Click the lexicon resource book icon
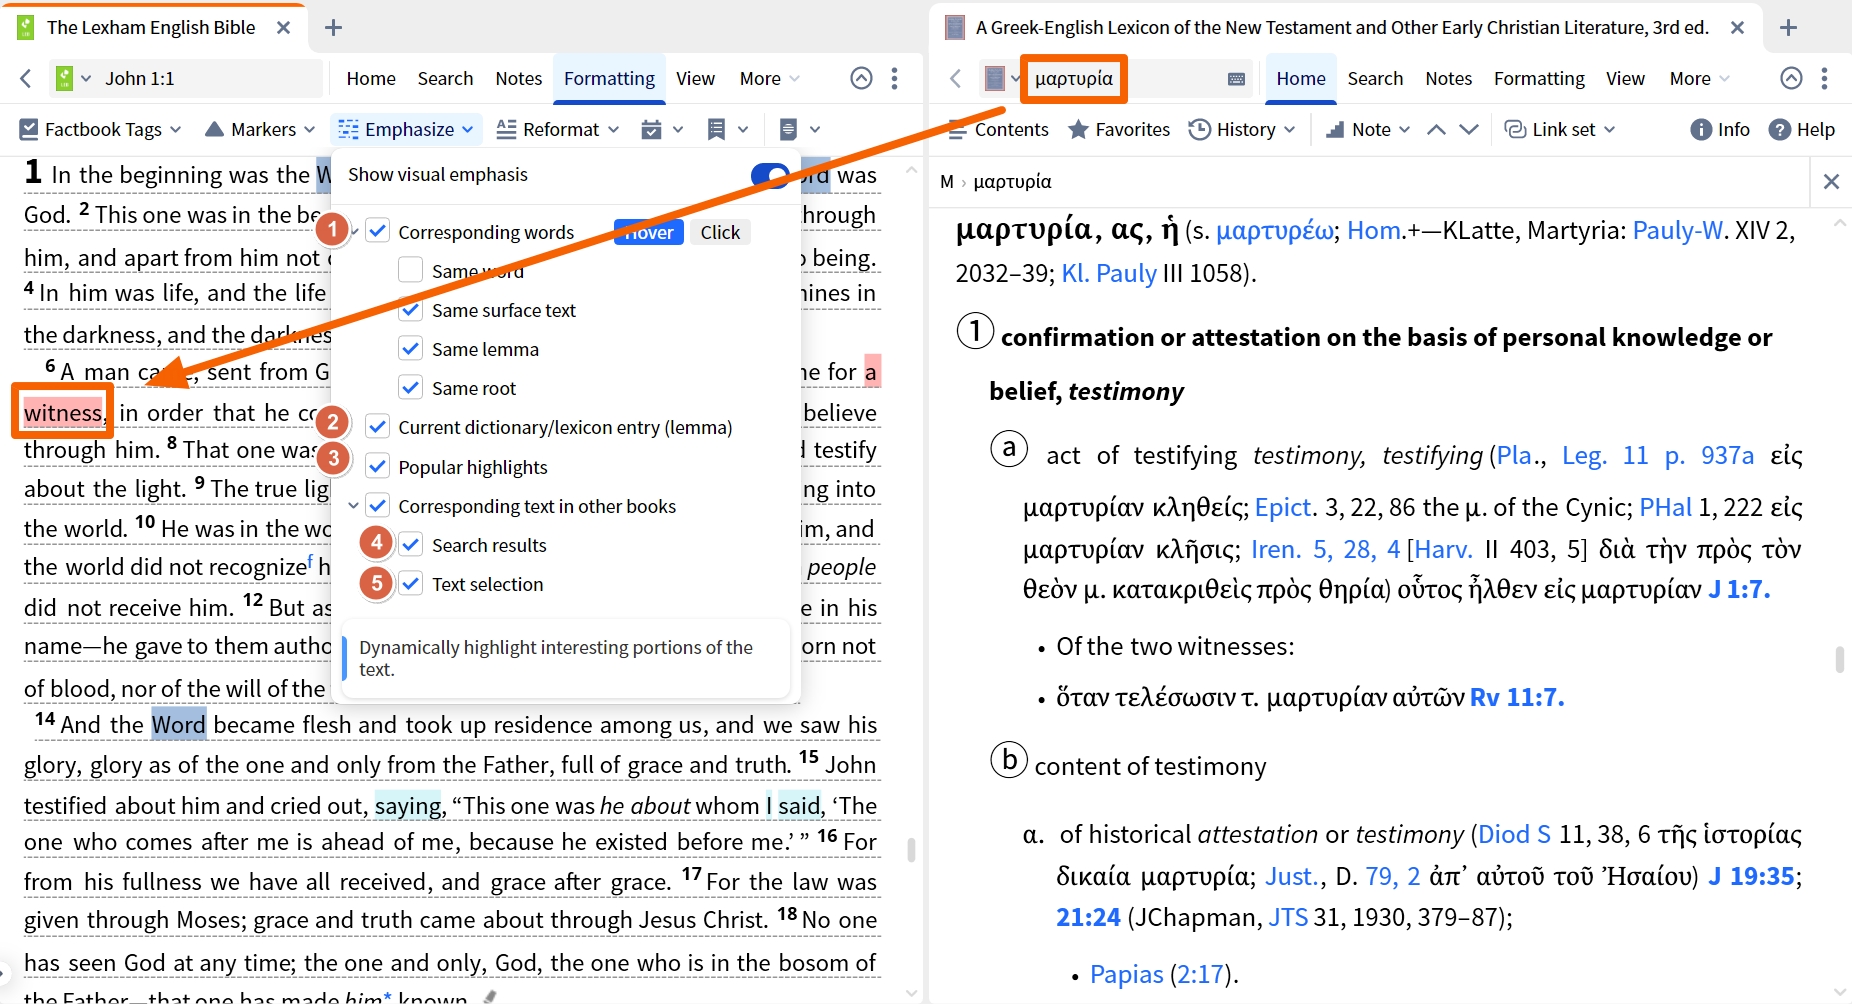Image resolution: width=1852 pixels, height=1004 pixels. (994, 78)
